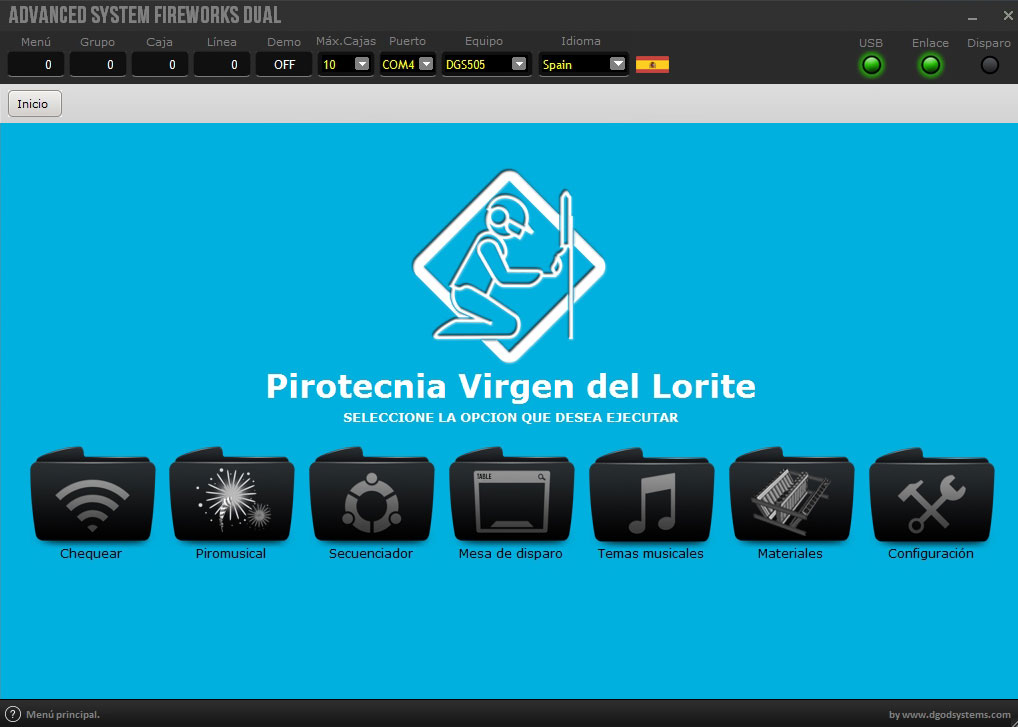The image size is (1018, 727).
Task: Open the Piromusical fireworks folder
Action: click(232, 497)
